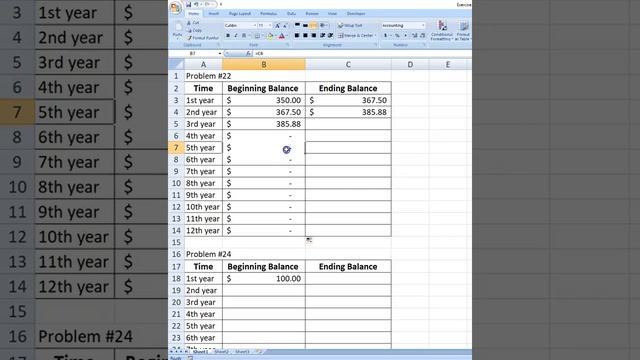This screenshot has height=360, width=640.
Task: Open the font size dropdown
Action: (x=270, y=25)
